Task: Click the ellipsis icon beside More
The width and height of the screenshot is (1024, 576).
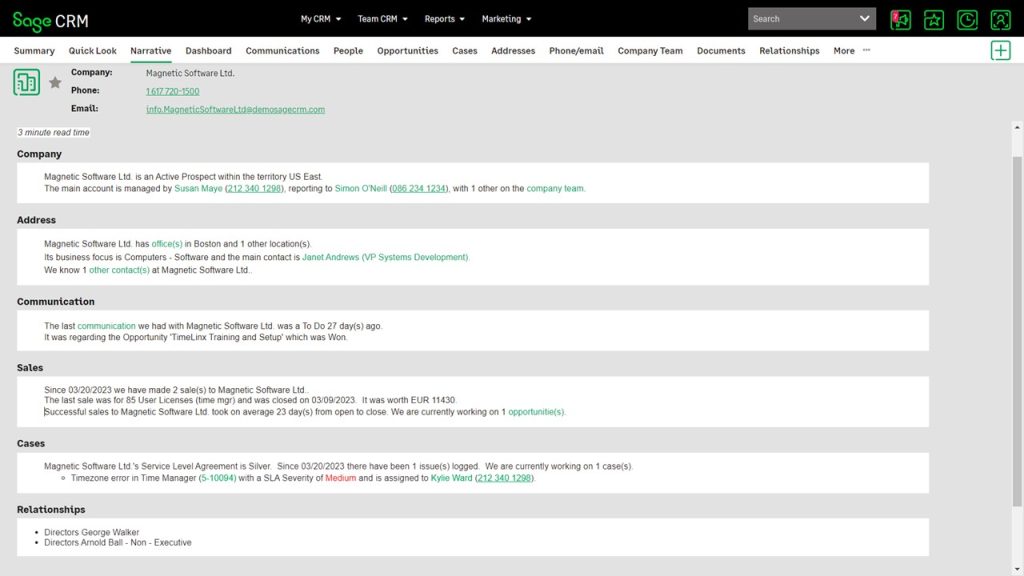Action: click(866, 50)
